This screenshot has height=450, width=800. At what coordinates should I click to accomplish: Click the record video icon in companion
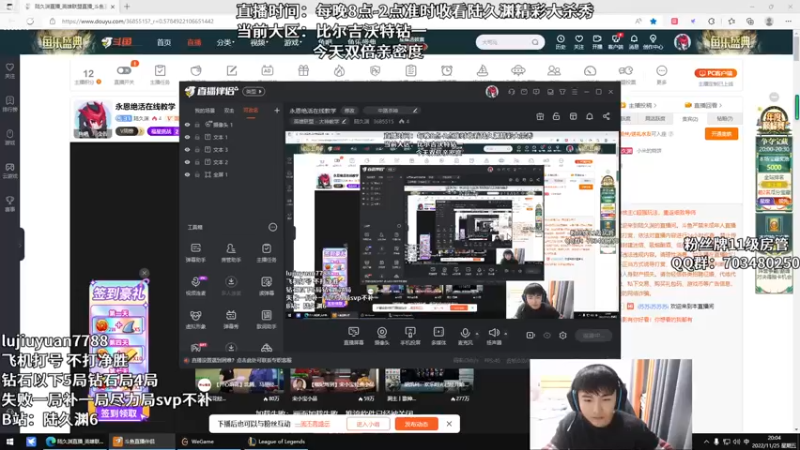tap(531, 336)
